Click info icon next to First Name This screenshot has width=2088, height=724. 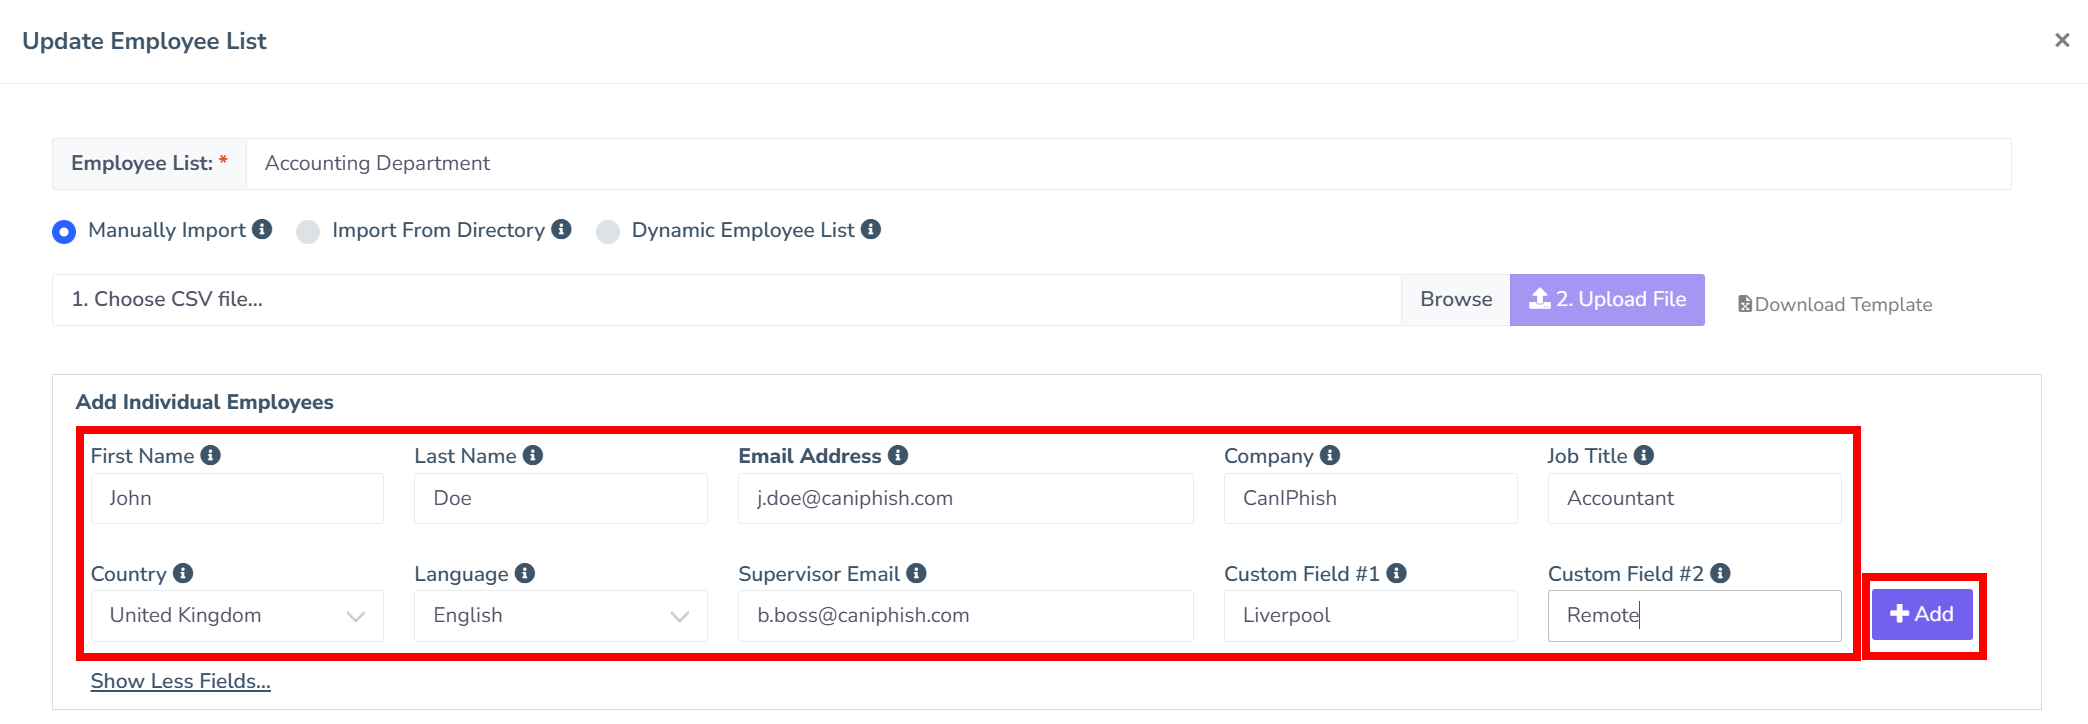pyautogui.click(x=210, y=455)
